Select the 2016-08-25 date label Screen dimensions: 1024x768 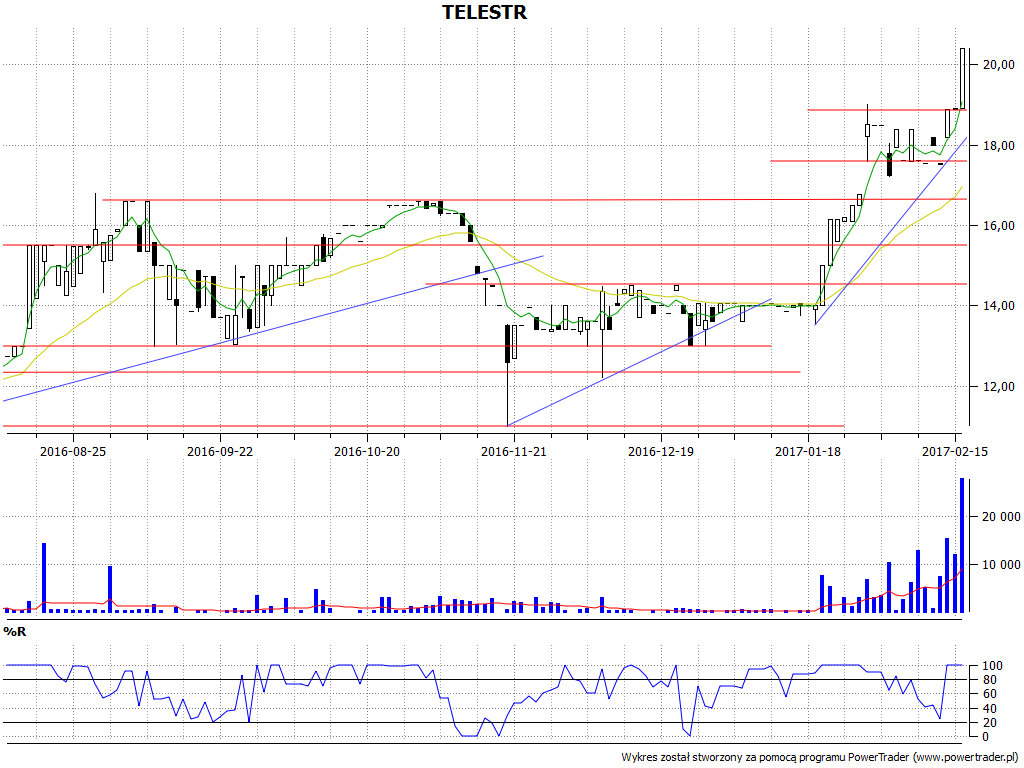point(73,451)
